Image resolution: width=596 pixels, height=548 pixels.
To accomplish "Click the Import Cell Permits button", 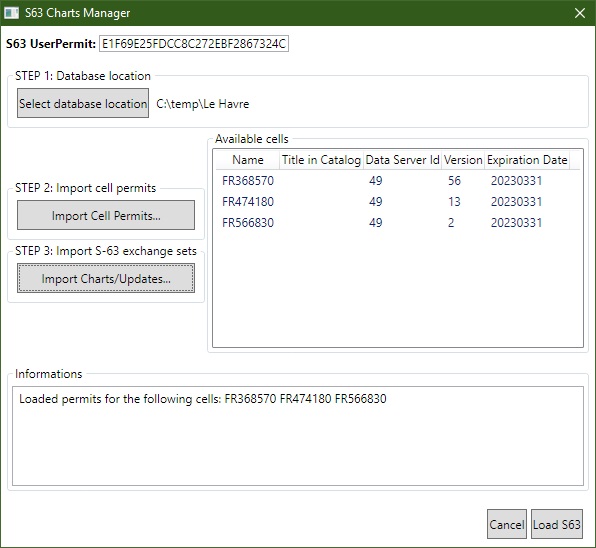I will point(106,215).
